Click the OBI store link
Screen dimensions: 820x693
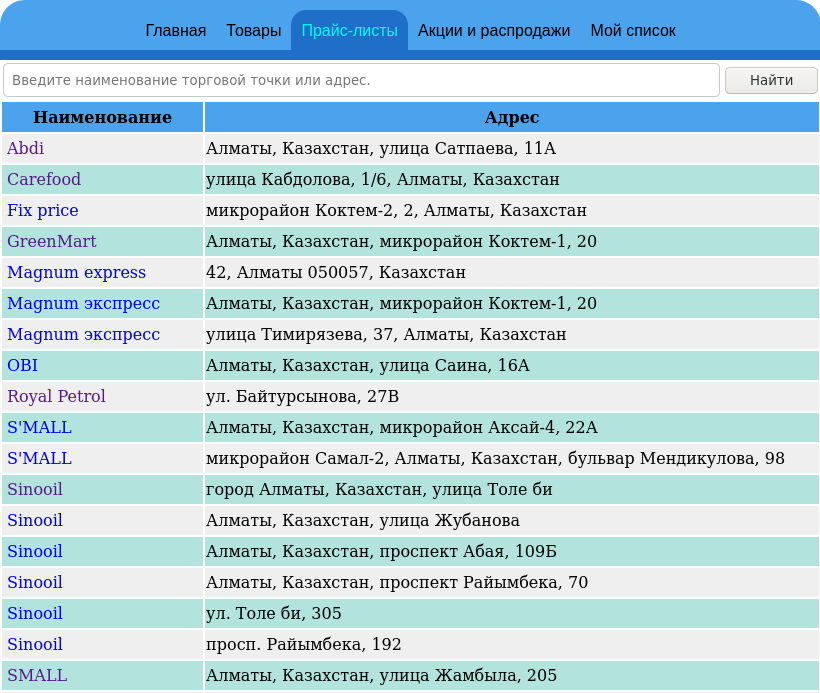pos(22,366)
